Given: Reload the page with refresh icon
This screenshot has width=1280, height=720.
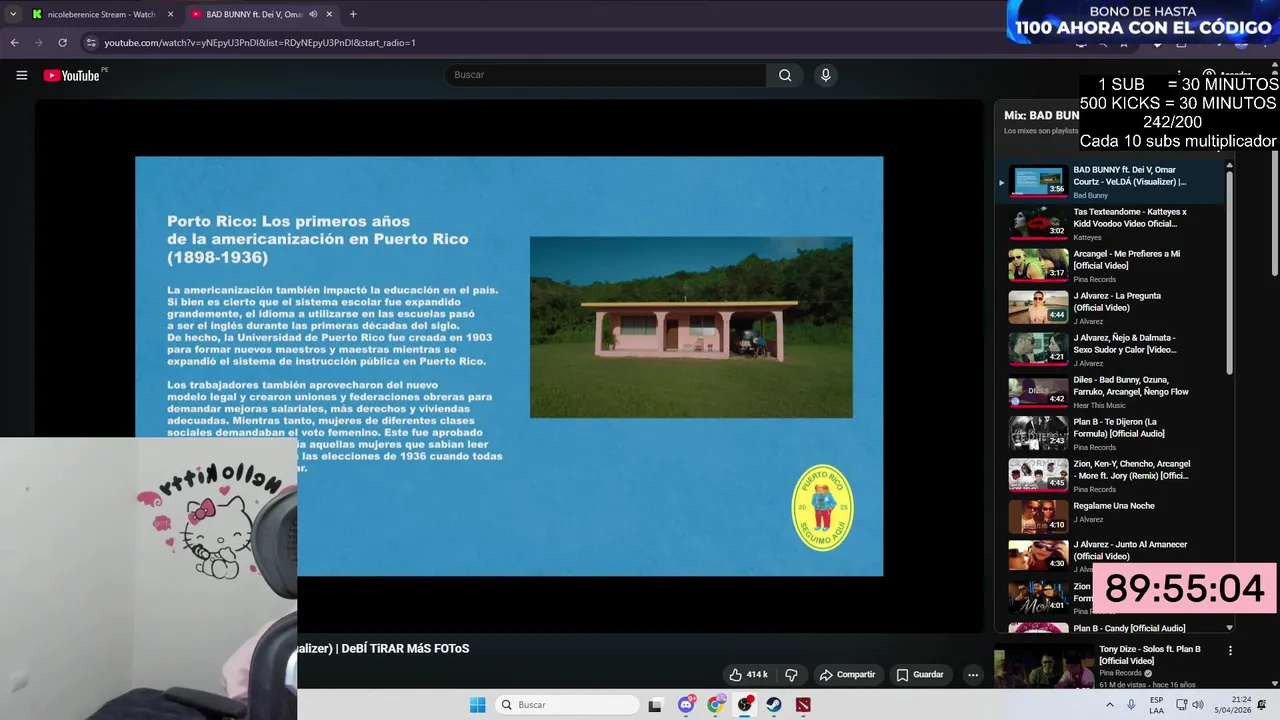Looking at the screenshot, I should click(x=62, y=43).
